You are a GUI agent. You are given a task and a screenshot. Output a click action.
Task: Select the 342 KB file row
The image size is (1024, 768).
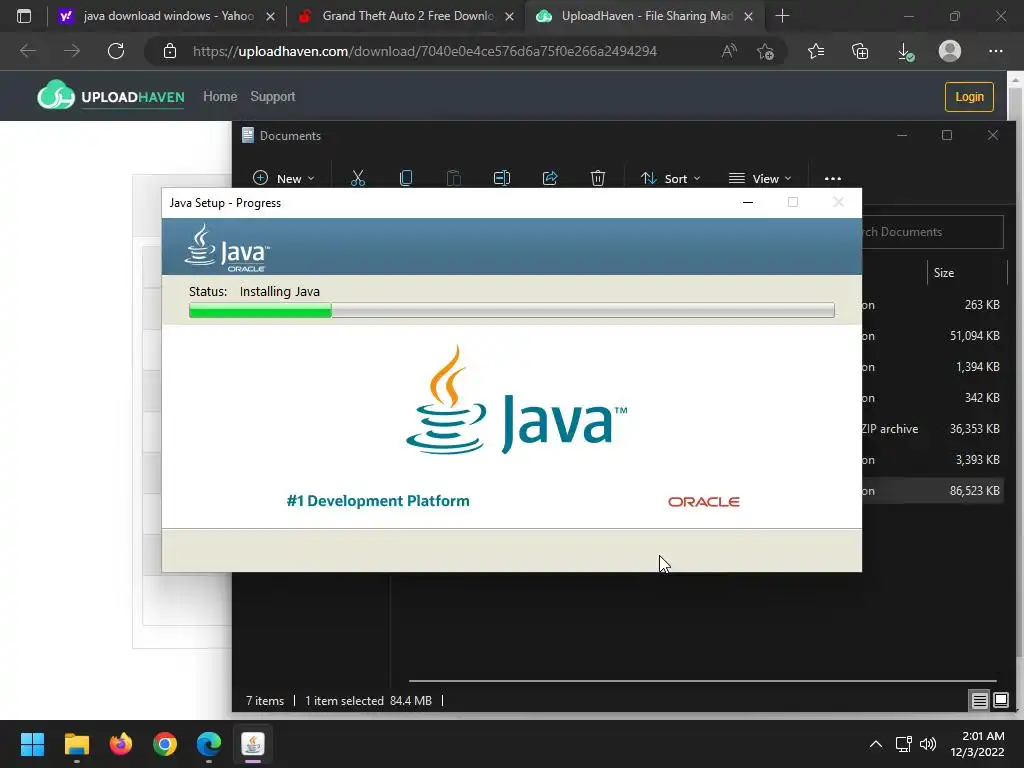(x=933, y=398)
